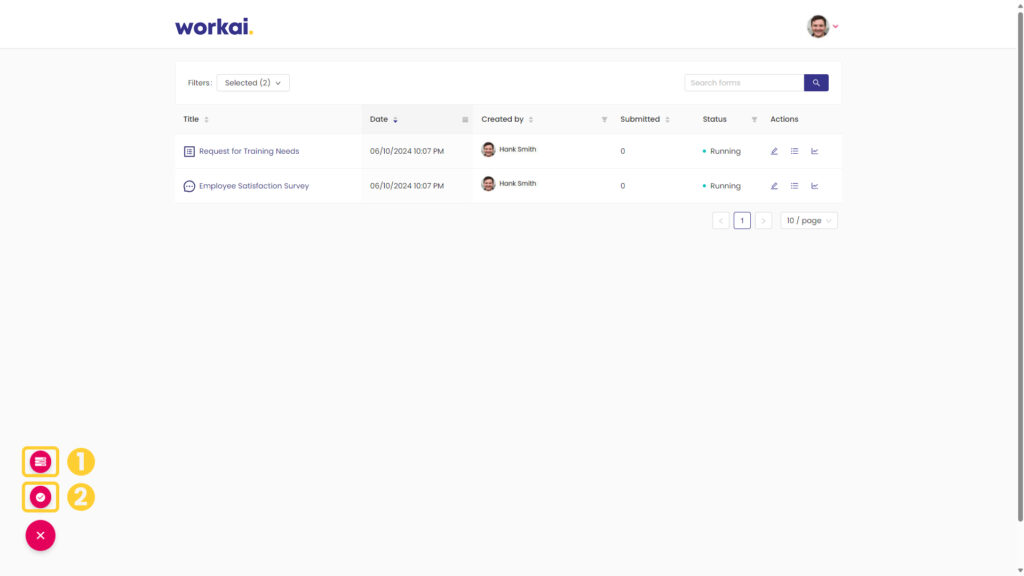
Task: Focus the Search forms input field
Action: [744, 82]
